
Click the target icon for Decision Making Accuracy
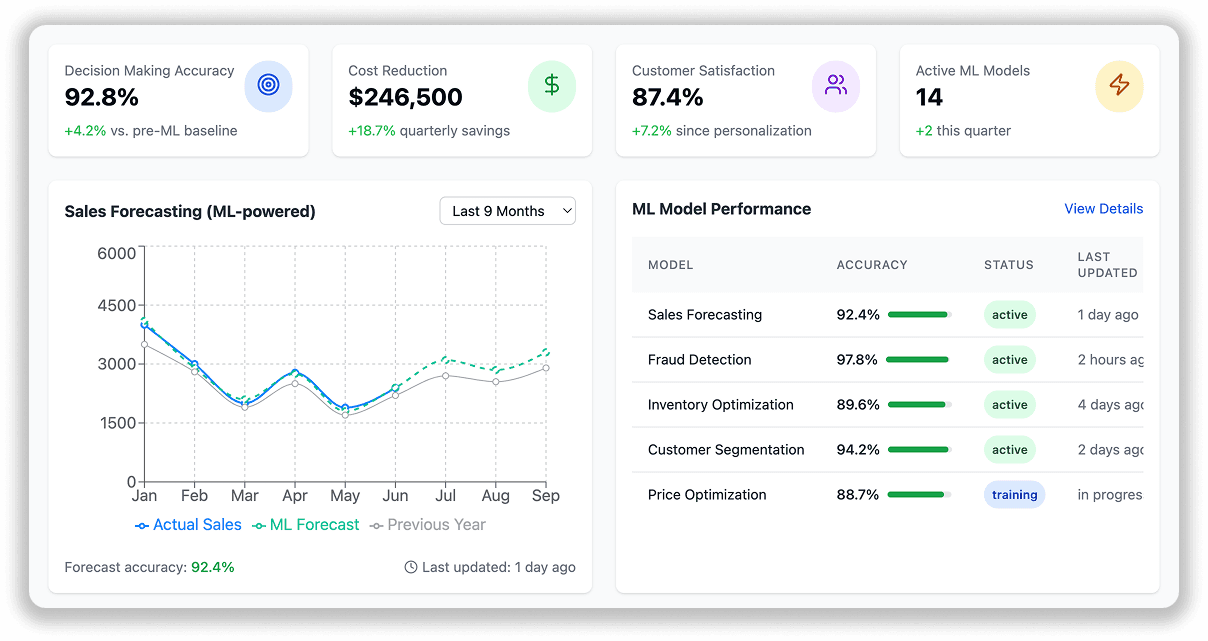point(268,85)
